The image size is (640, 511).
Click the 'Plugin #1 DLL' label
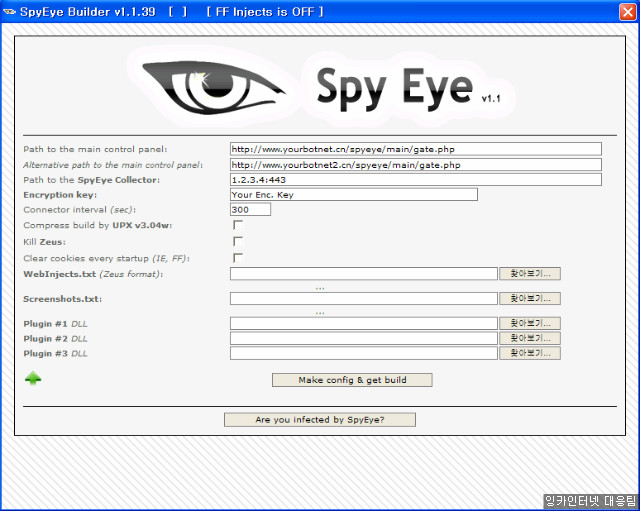55,324
